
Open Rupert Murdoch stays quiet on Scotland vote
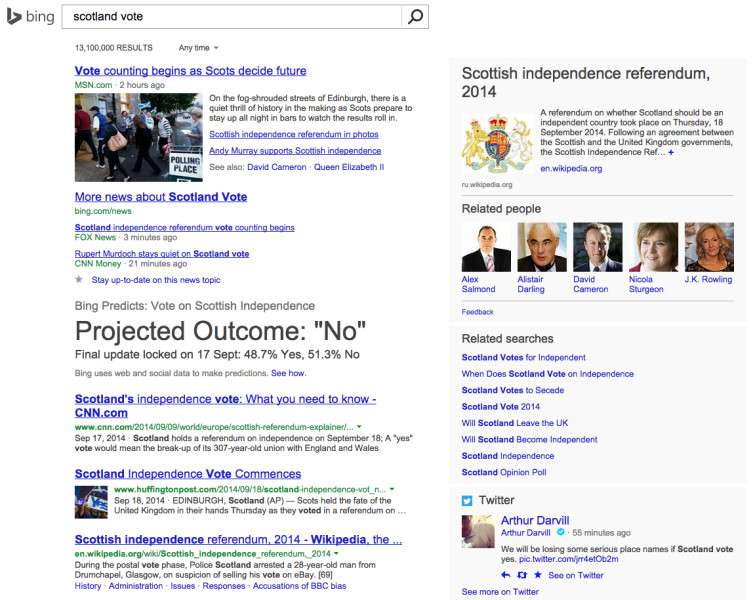pyautogui.click(x=162, y=253)
